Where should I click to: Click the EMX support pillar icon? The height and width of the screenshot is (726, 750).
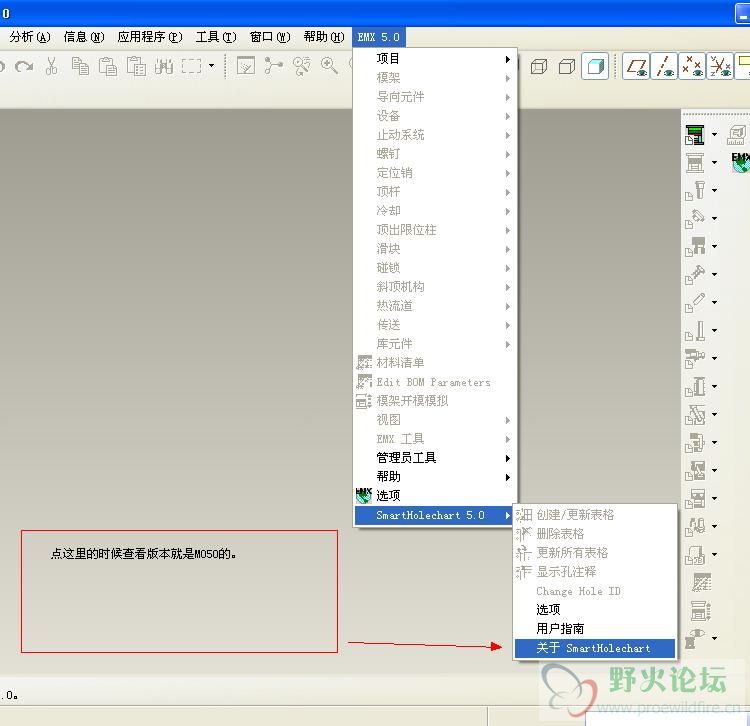[x=695, y=246]
